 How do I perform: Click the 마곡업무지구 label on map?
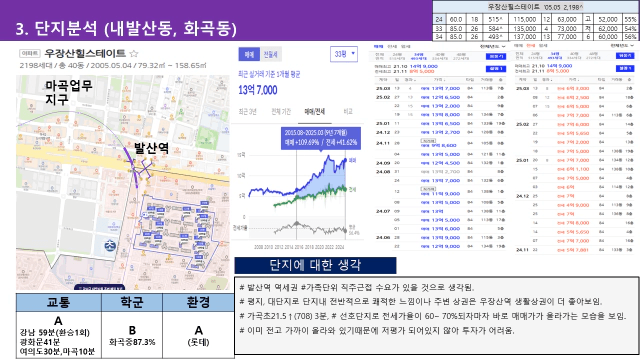pyautogui.click(x=69, y=92)
